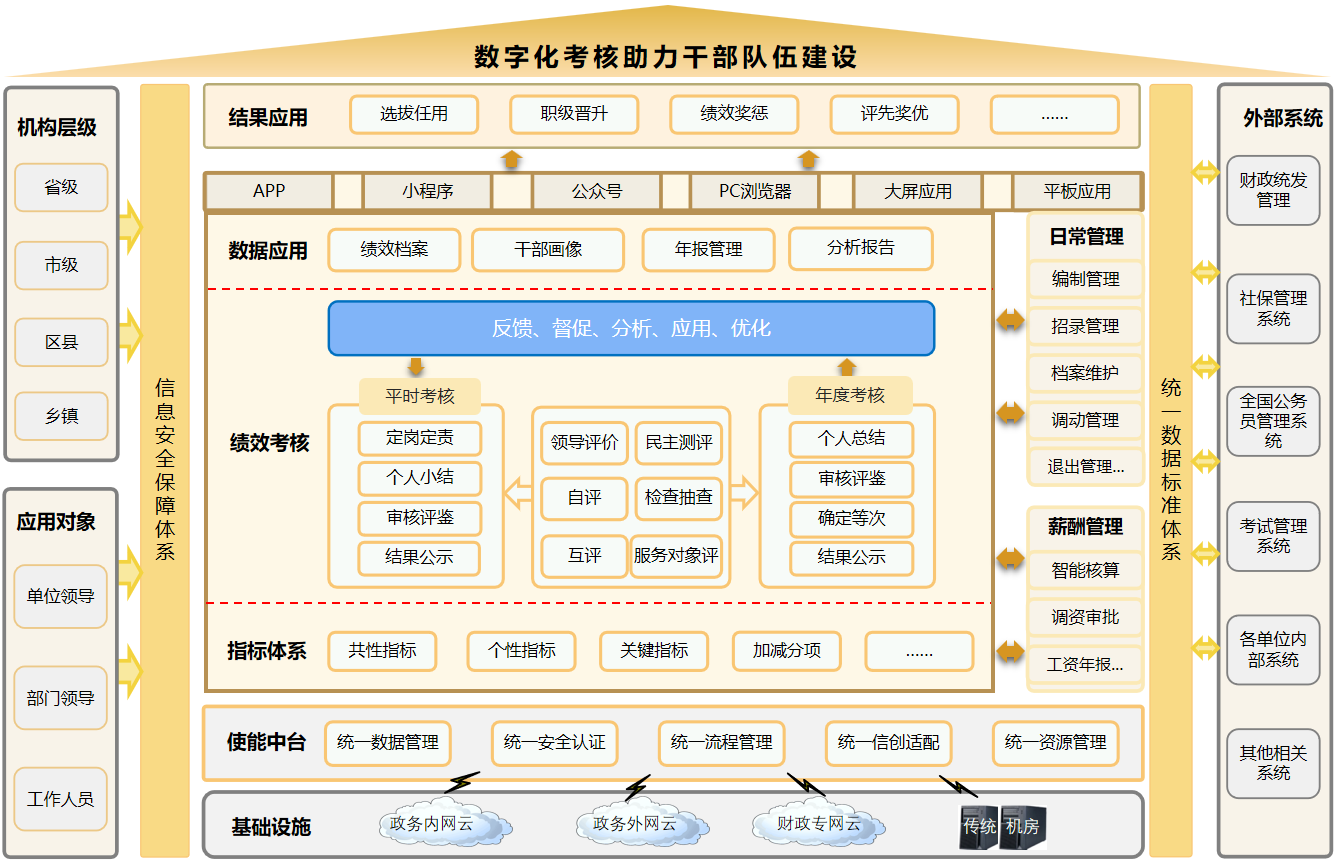The width and height of the screenshot is (1339, 865).
Task: Click the up arrow below 职级晋升
Action: [512, 159]
